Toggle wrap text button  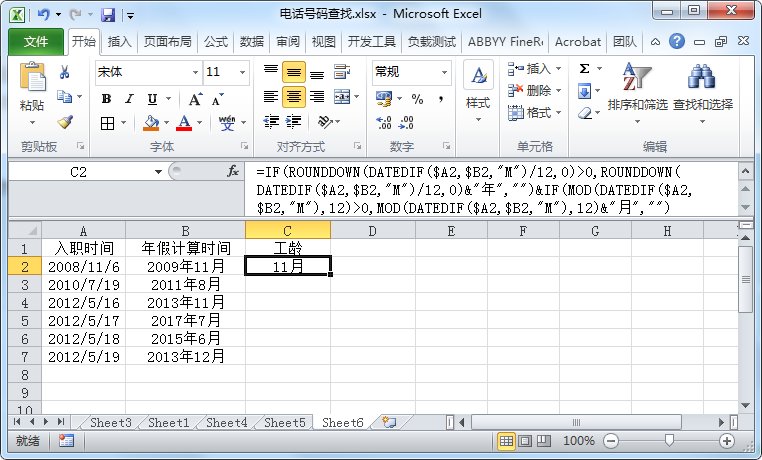pyautogui.click(x=342, y=72)
